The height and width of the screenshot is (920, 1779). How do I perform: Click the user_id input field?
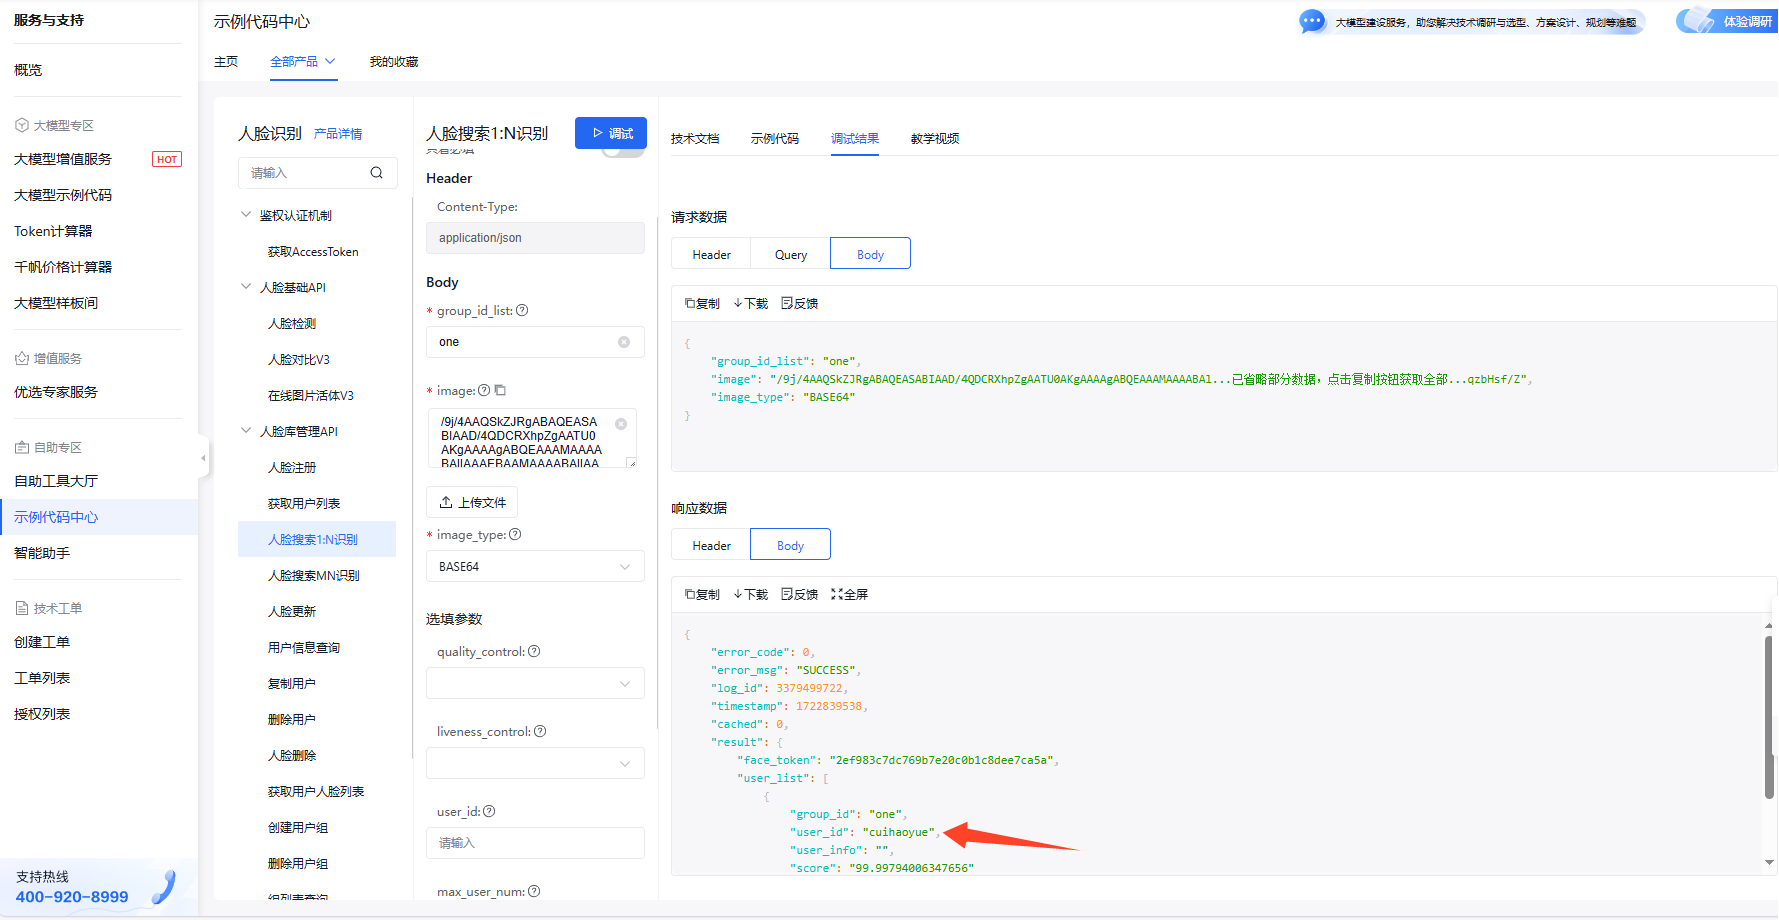535,843
